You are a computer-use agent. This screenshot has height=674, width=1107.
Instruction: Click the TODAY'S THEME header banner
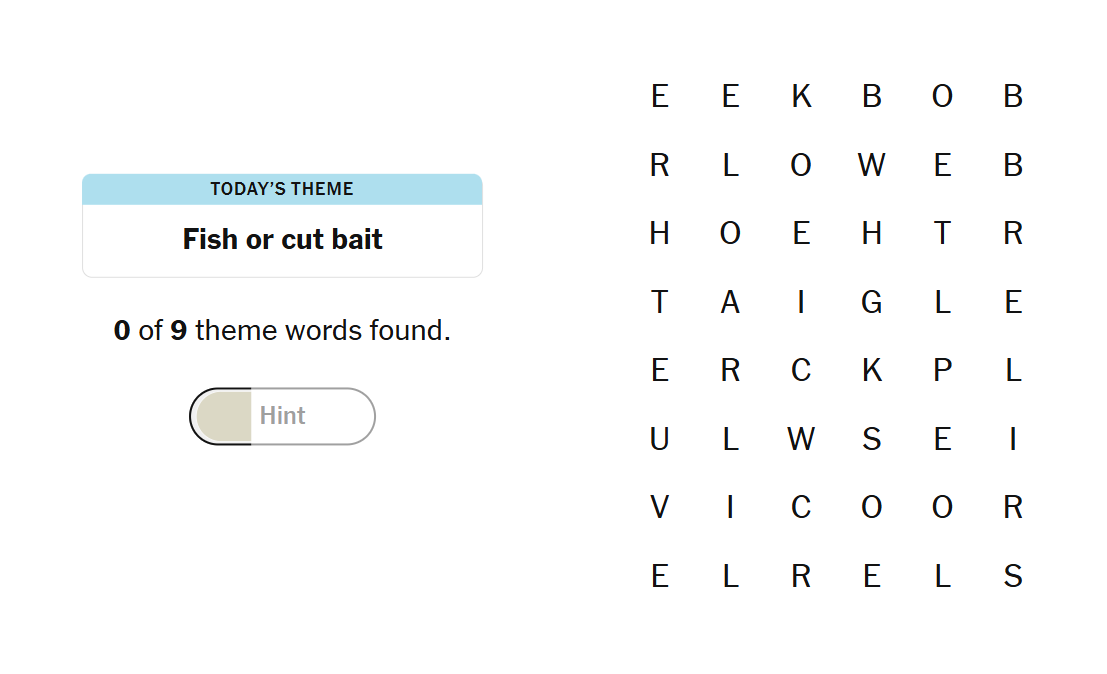(282, 188)
